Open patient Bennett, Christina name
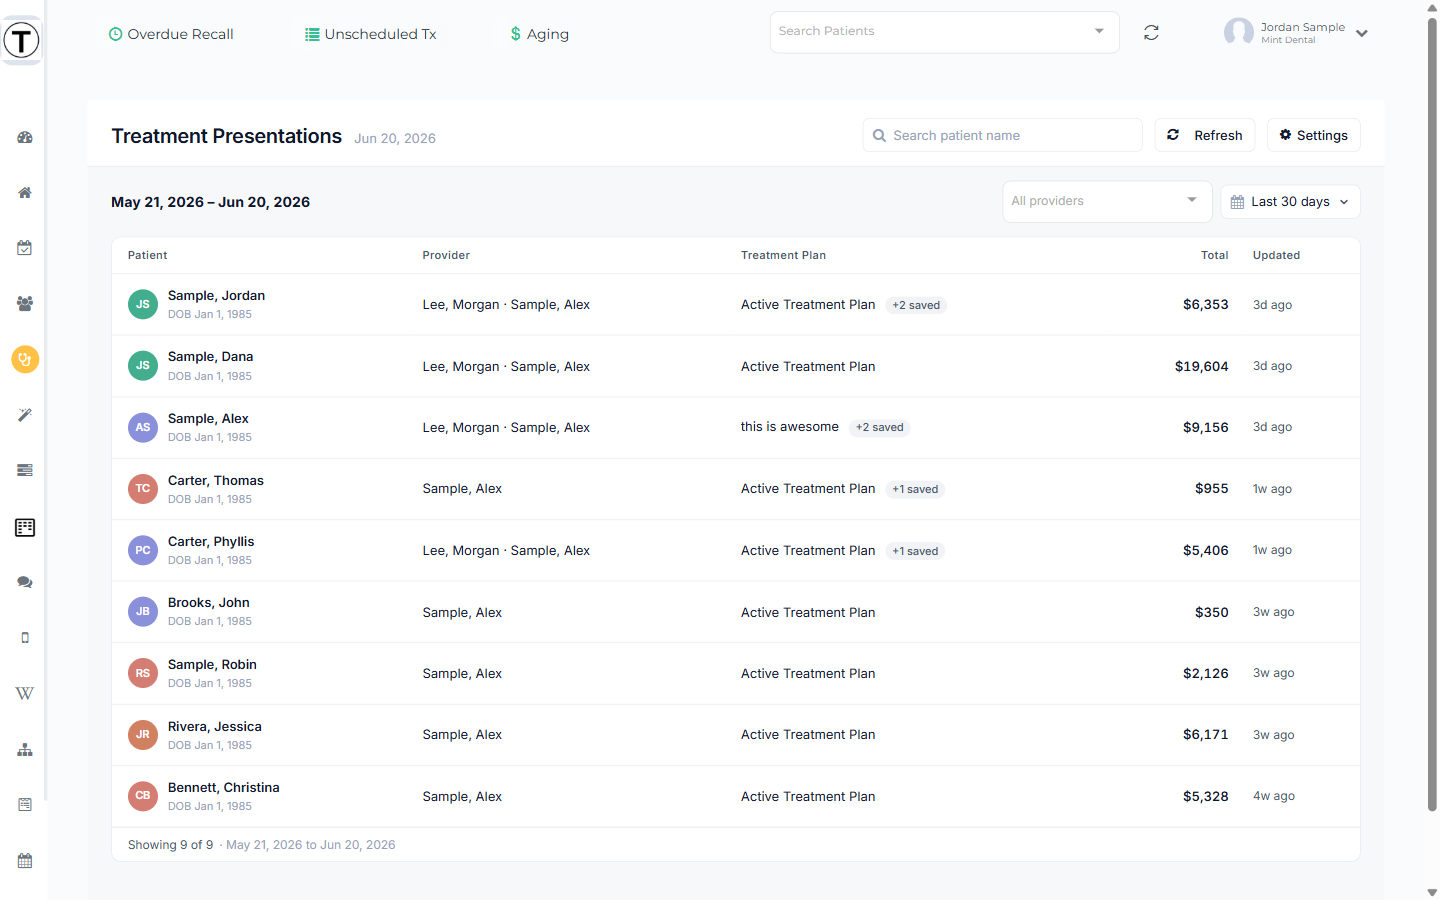 tap(224, 788)
